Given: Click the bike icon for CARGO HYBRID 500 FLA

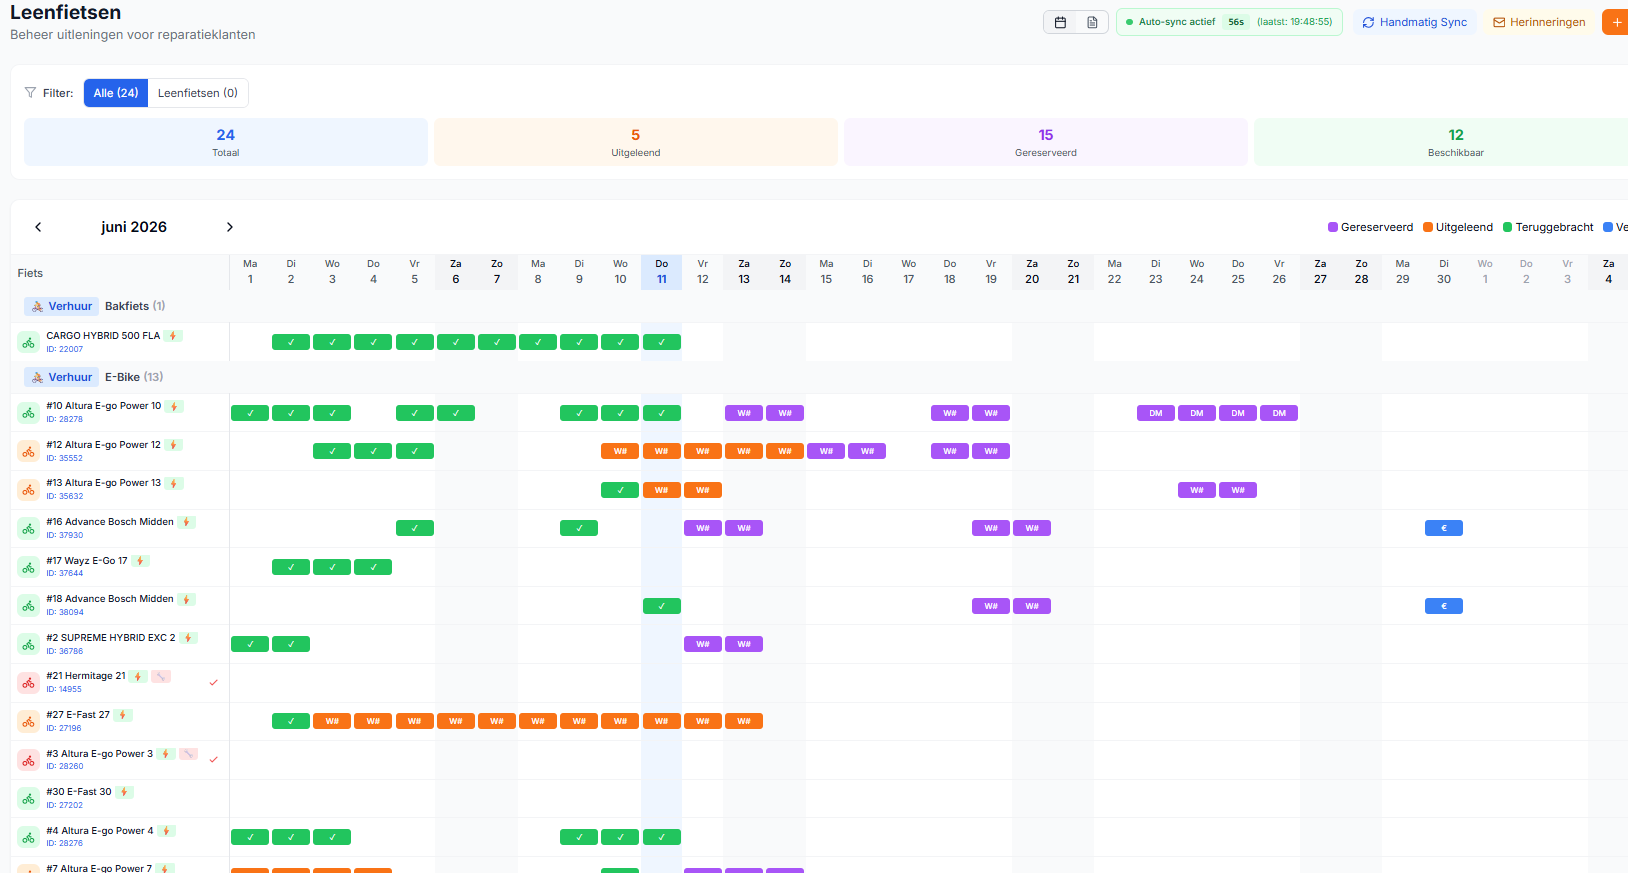Looking at the screenshot, I should coord(29,342).
